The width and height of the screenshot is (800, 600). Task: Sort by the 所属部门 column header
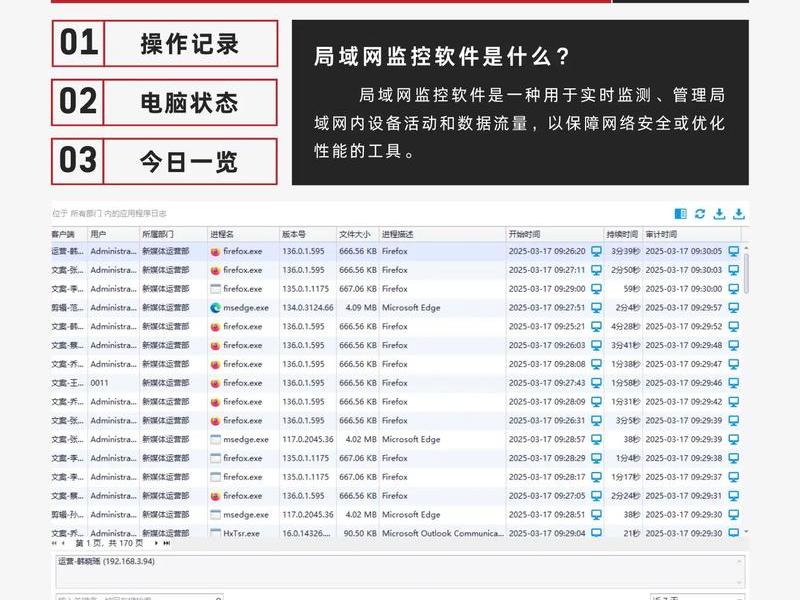coord(173,234)
